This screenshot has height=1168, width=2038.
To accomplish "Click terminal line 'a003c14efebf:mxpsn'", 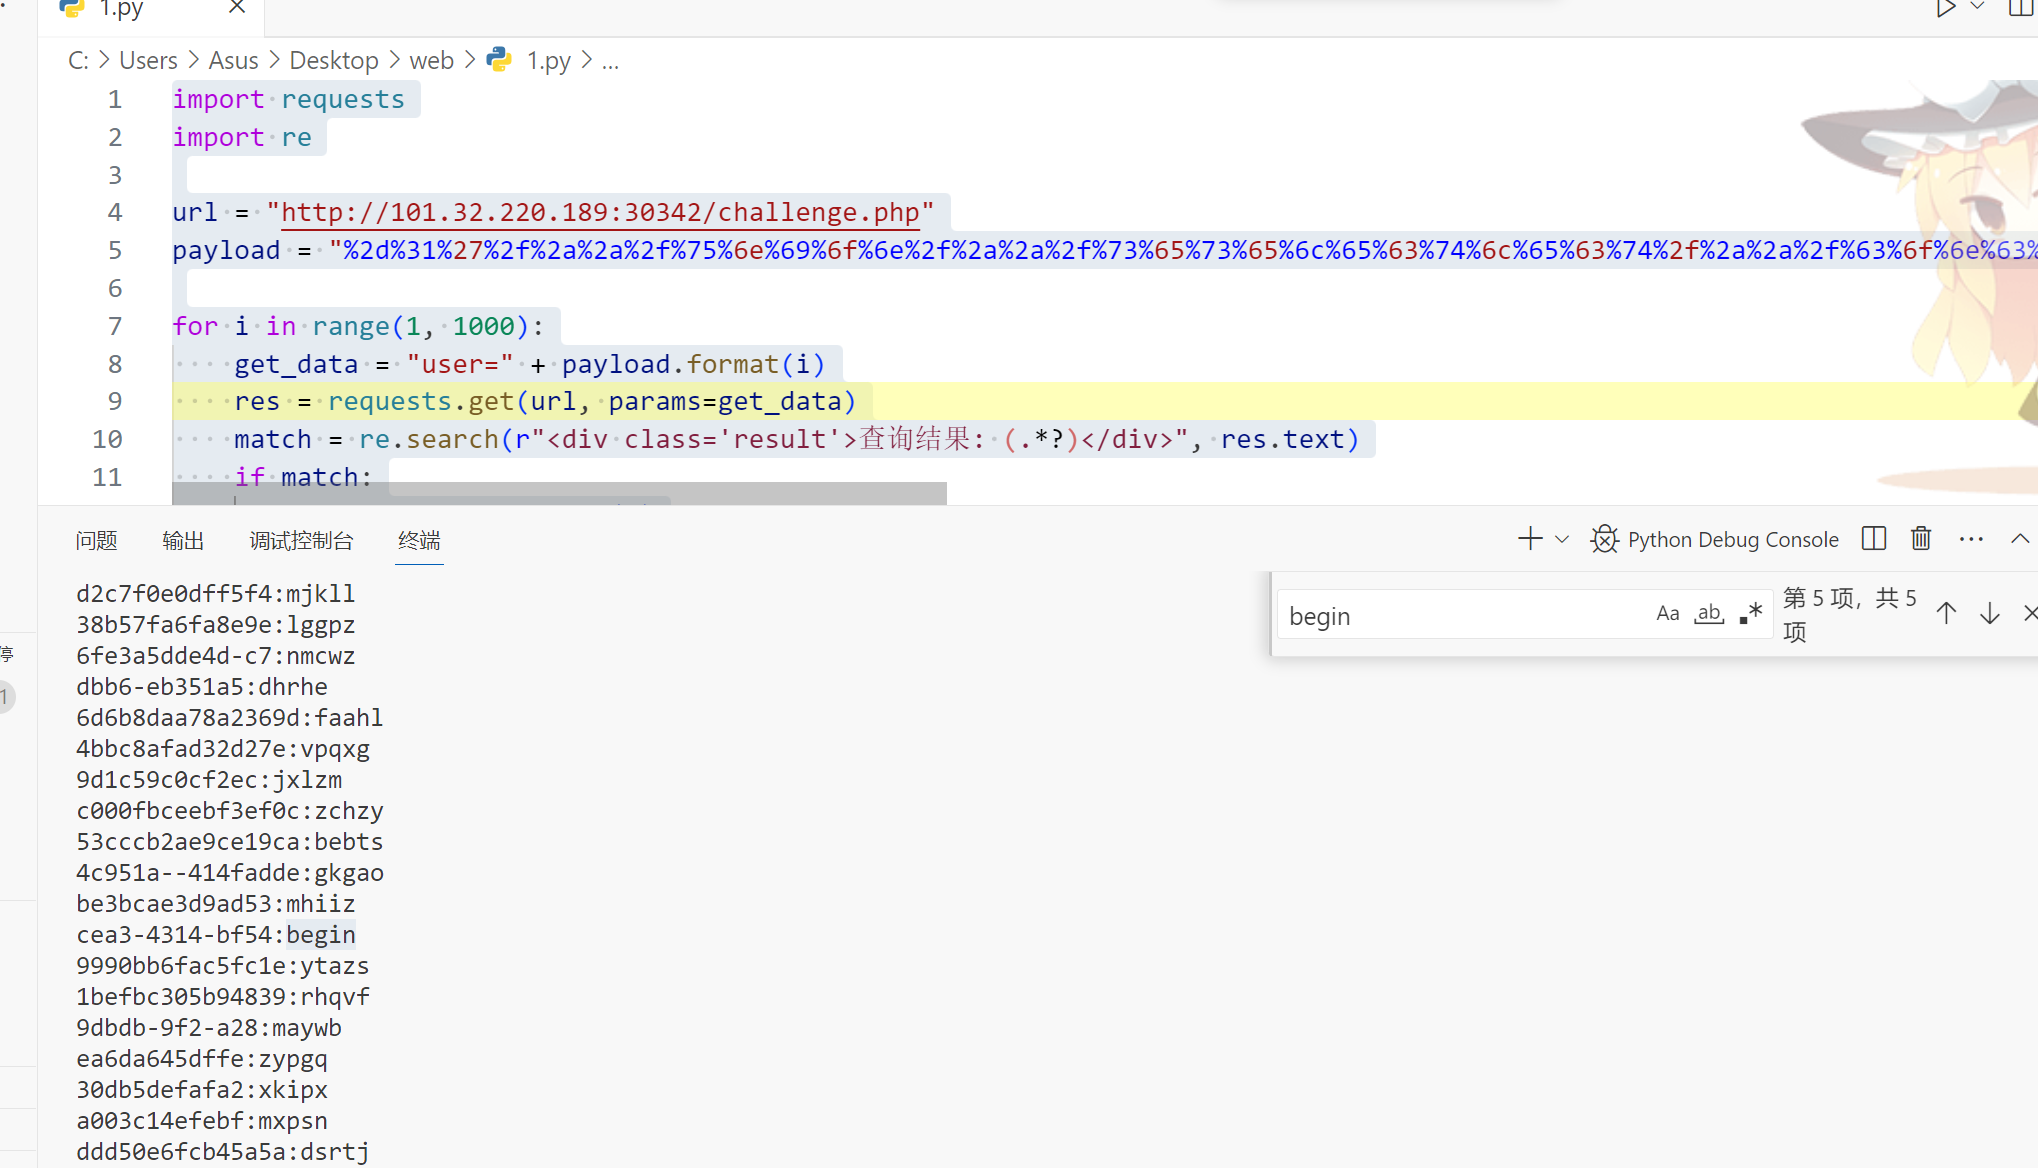I will pyautogui.click(x=201, y=1121).
